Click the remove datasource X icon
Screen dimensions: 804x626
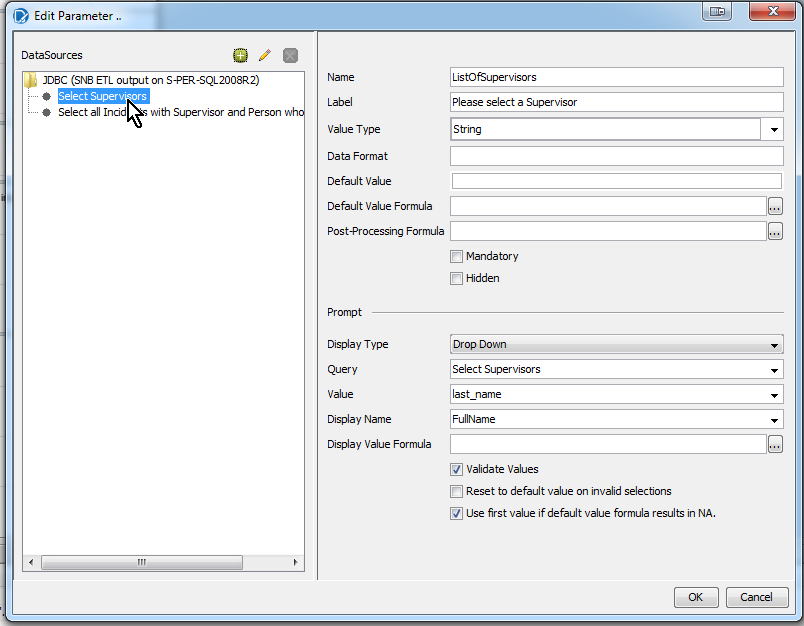click(x=289, y=55)
